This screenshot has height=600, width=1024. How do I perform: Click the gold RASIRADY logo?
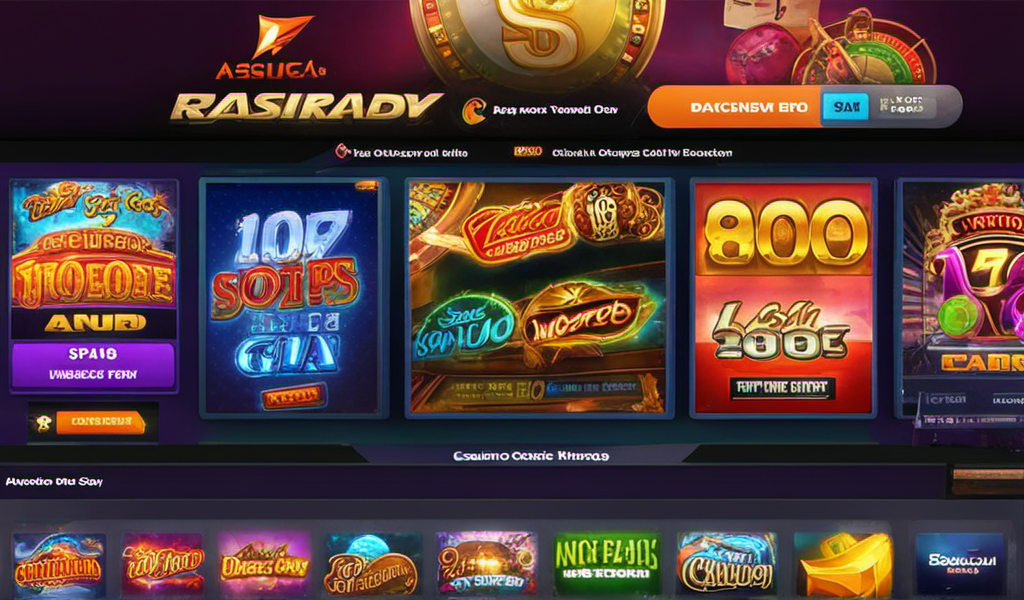pyautogui.click(x=306, y=108)
